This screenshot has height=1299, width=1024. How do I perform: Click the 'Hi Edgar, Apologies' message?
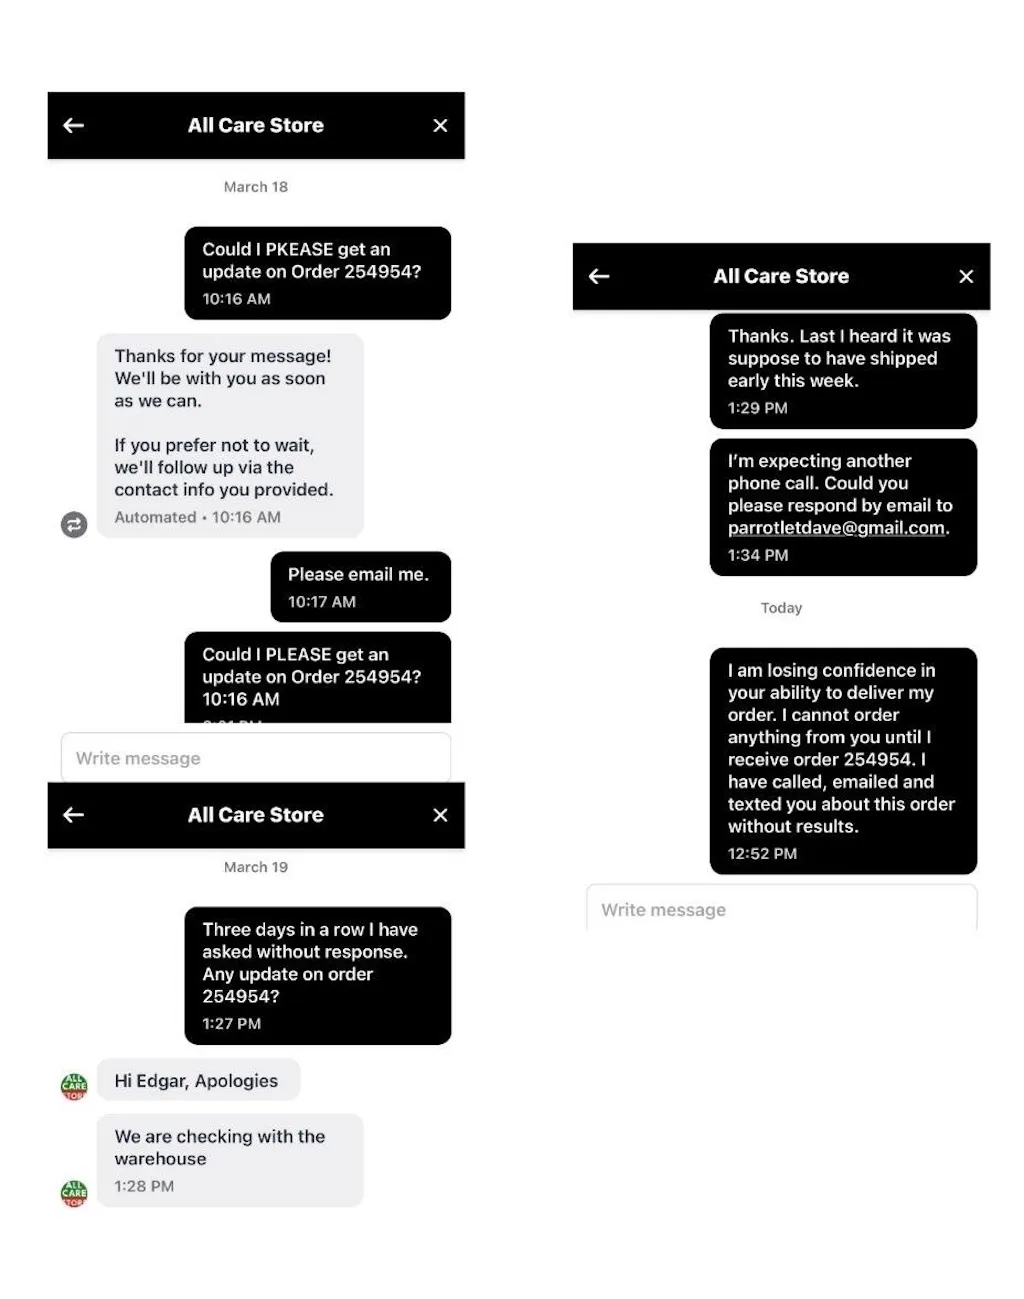click(198, 1080)
